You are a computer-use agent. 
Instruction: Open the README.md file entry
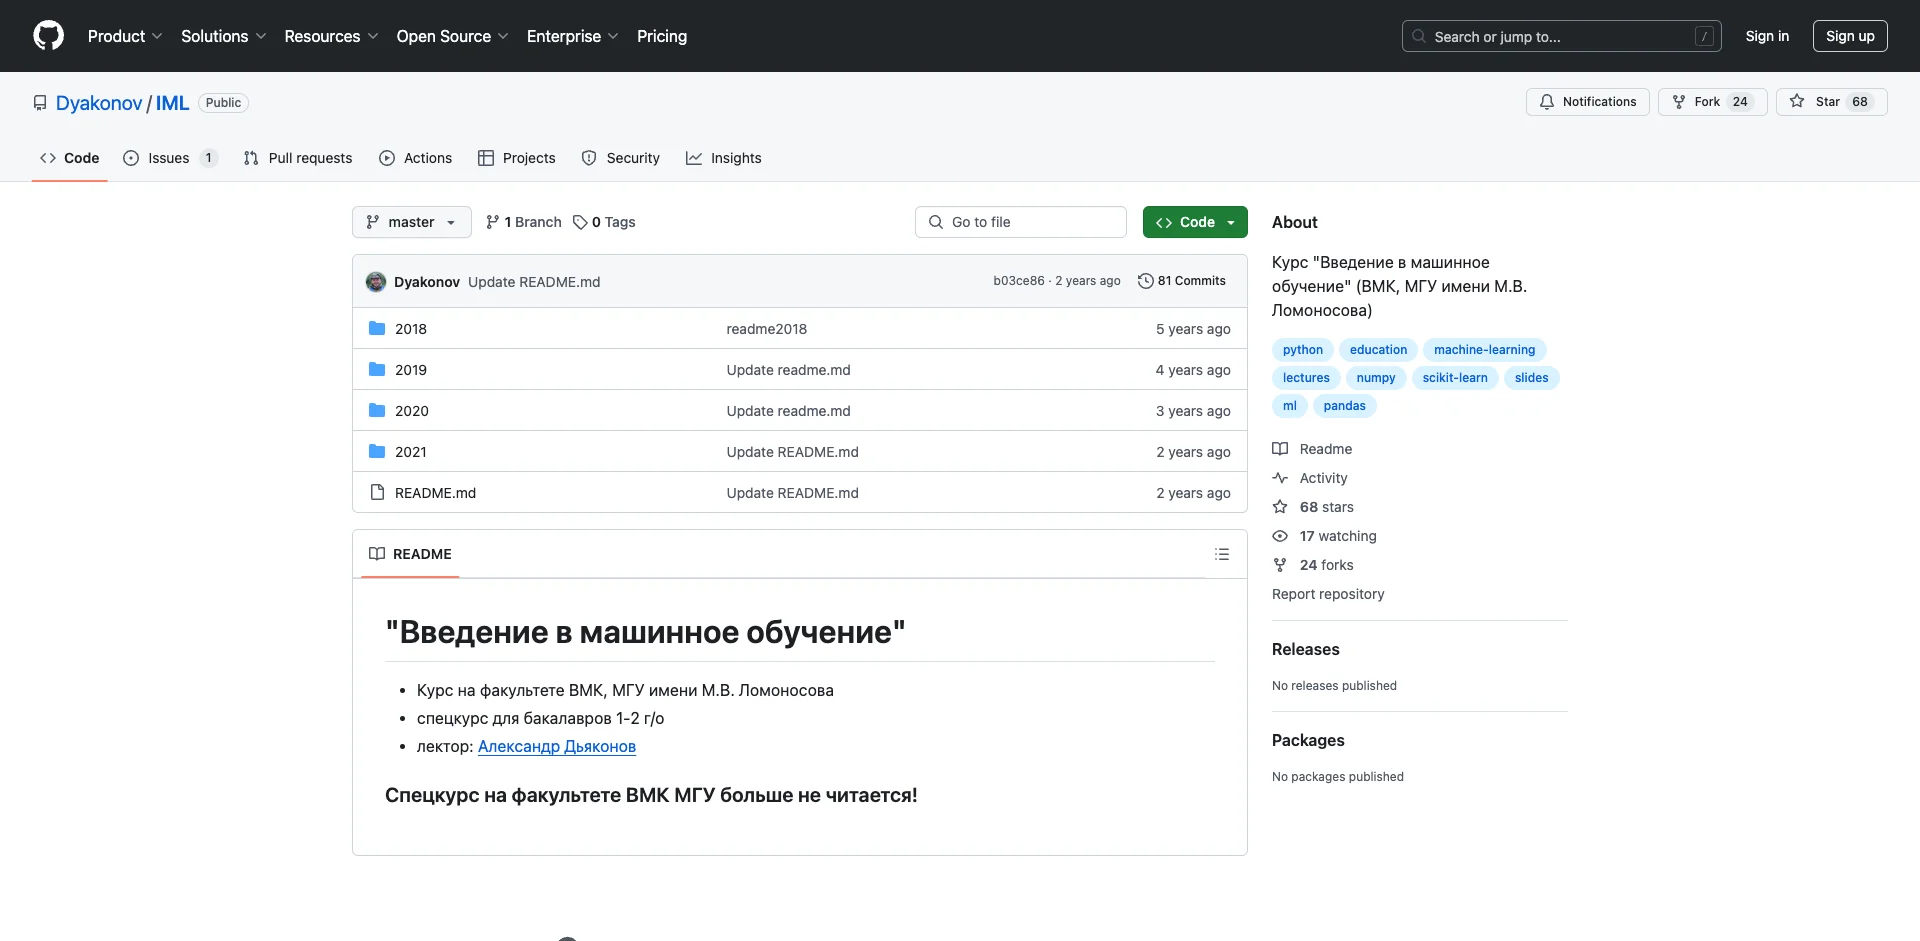point(435,493)
